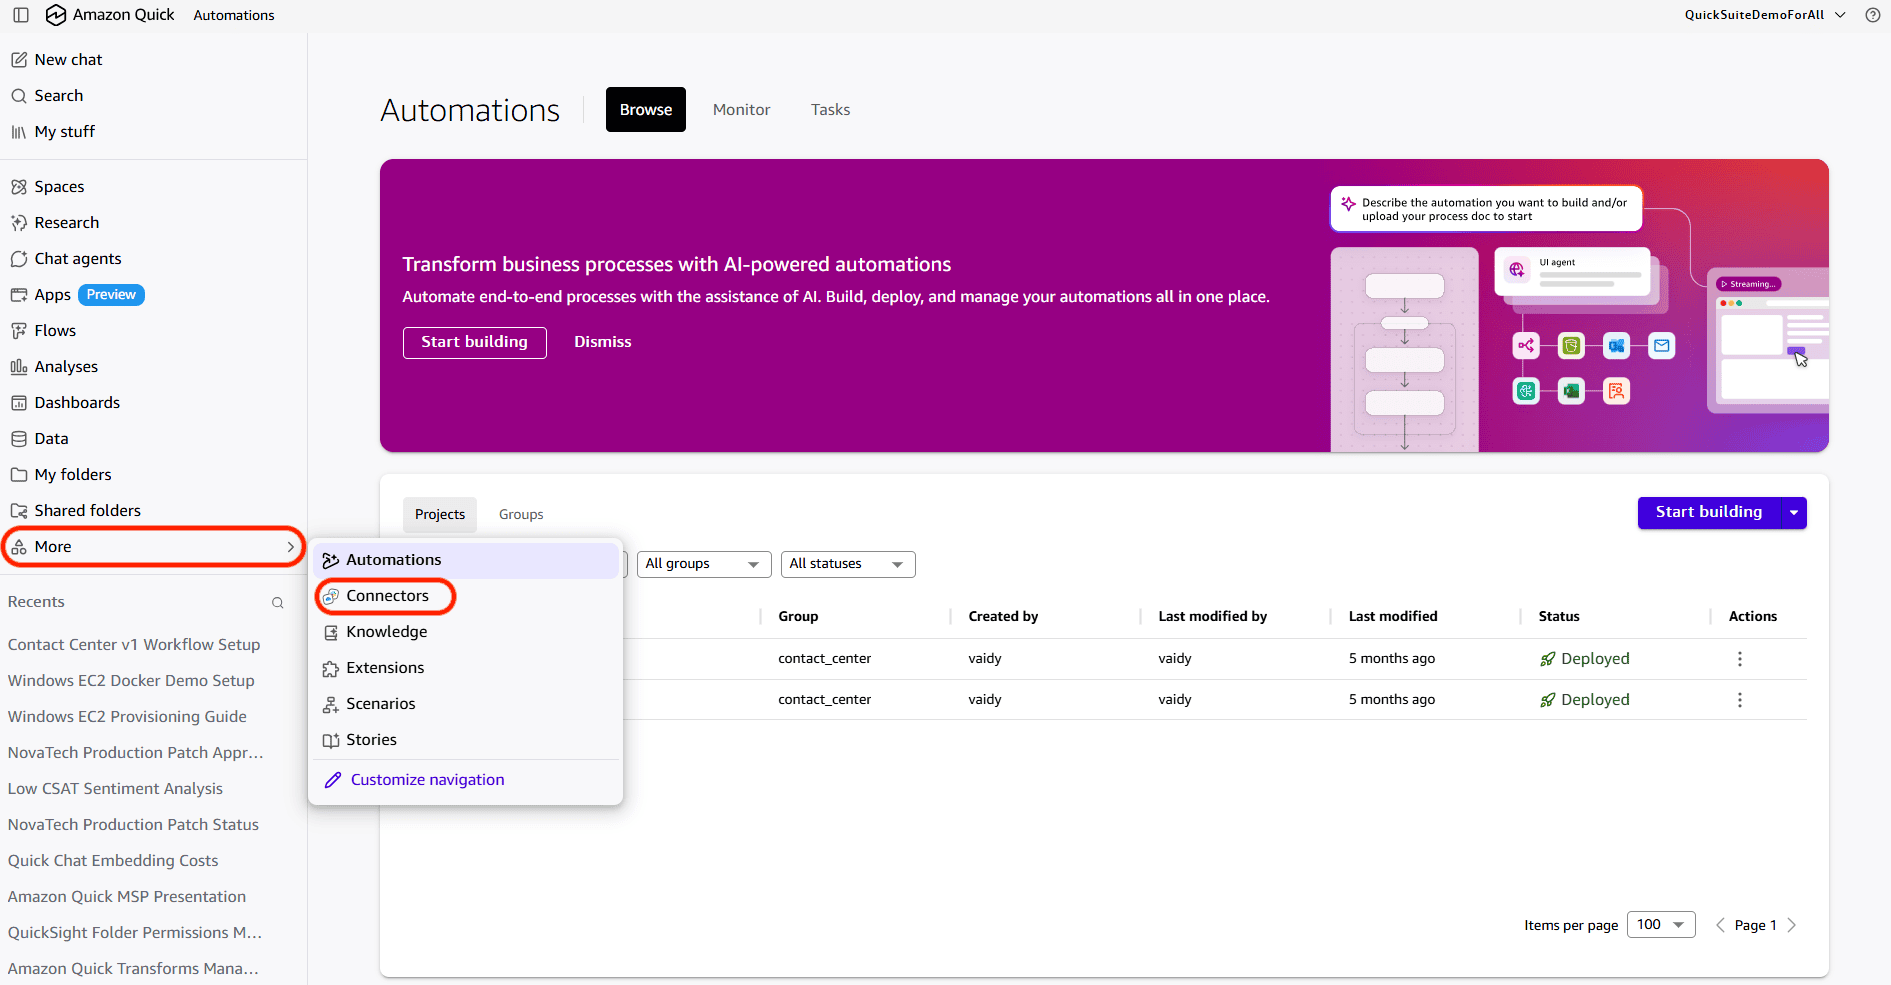Screen dimensions: 1891x985
Task: Open recent Windows EC2 Docker Demo Setup
Action: pyautogui.click(x=131, y=681)
